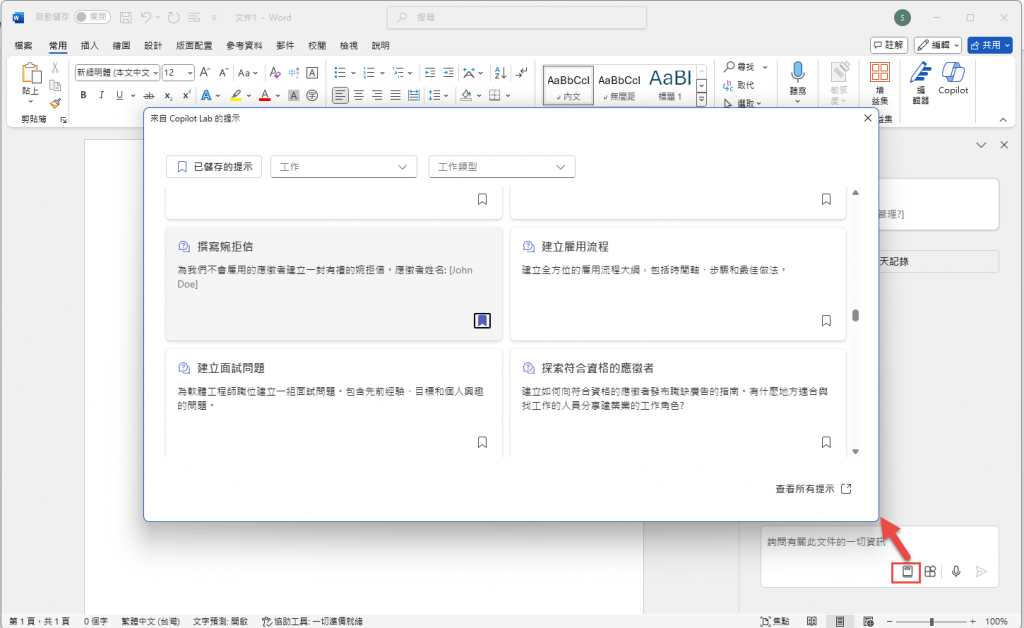Screen dimensions: 1024x628
Task: Open the 工作 dropdown in the prompt dialog
Action: click(344, 166)
